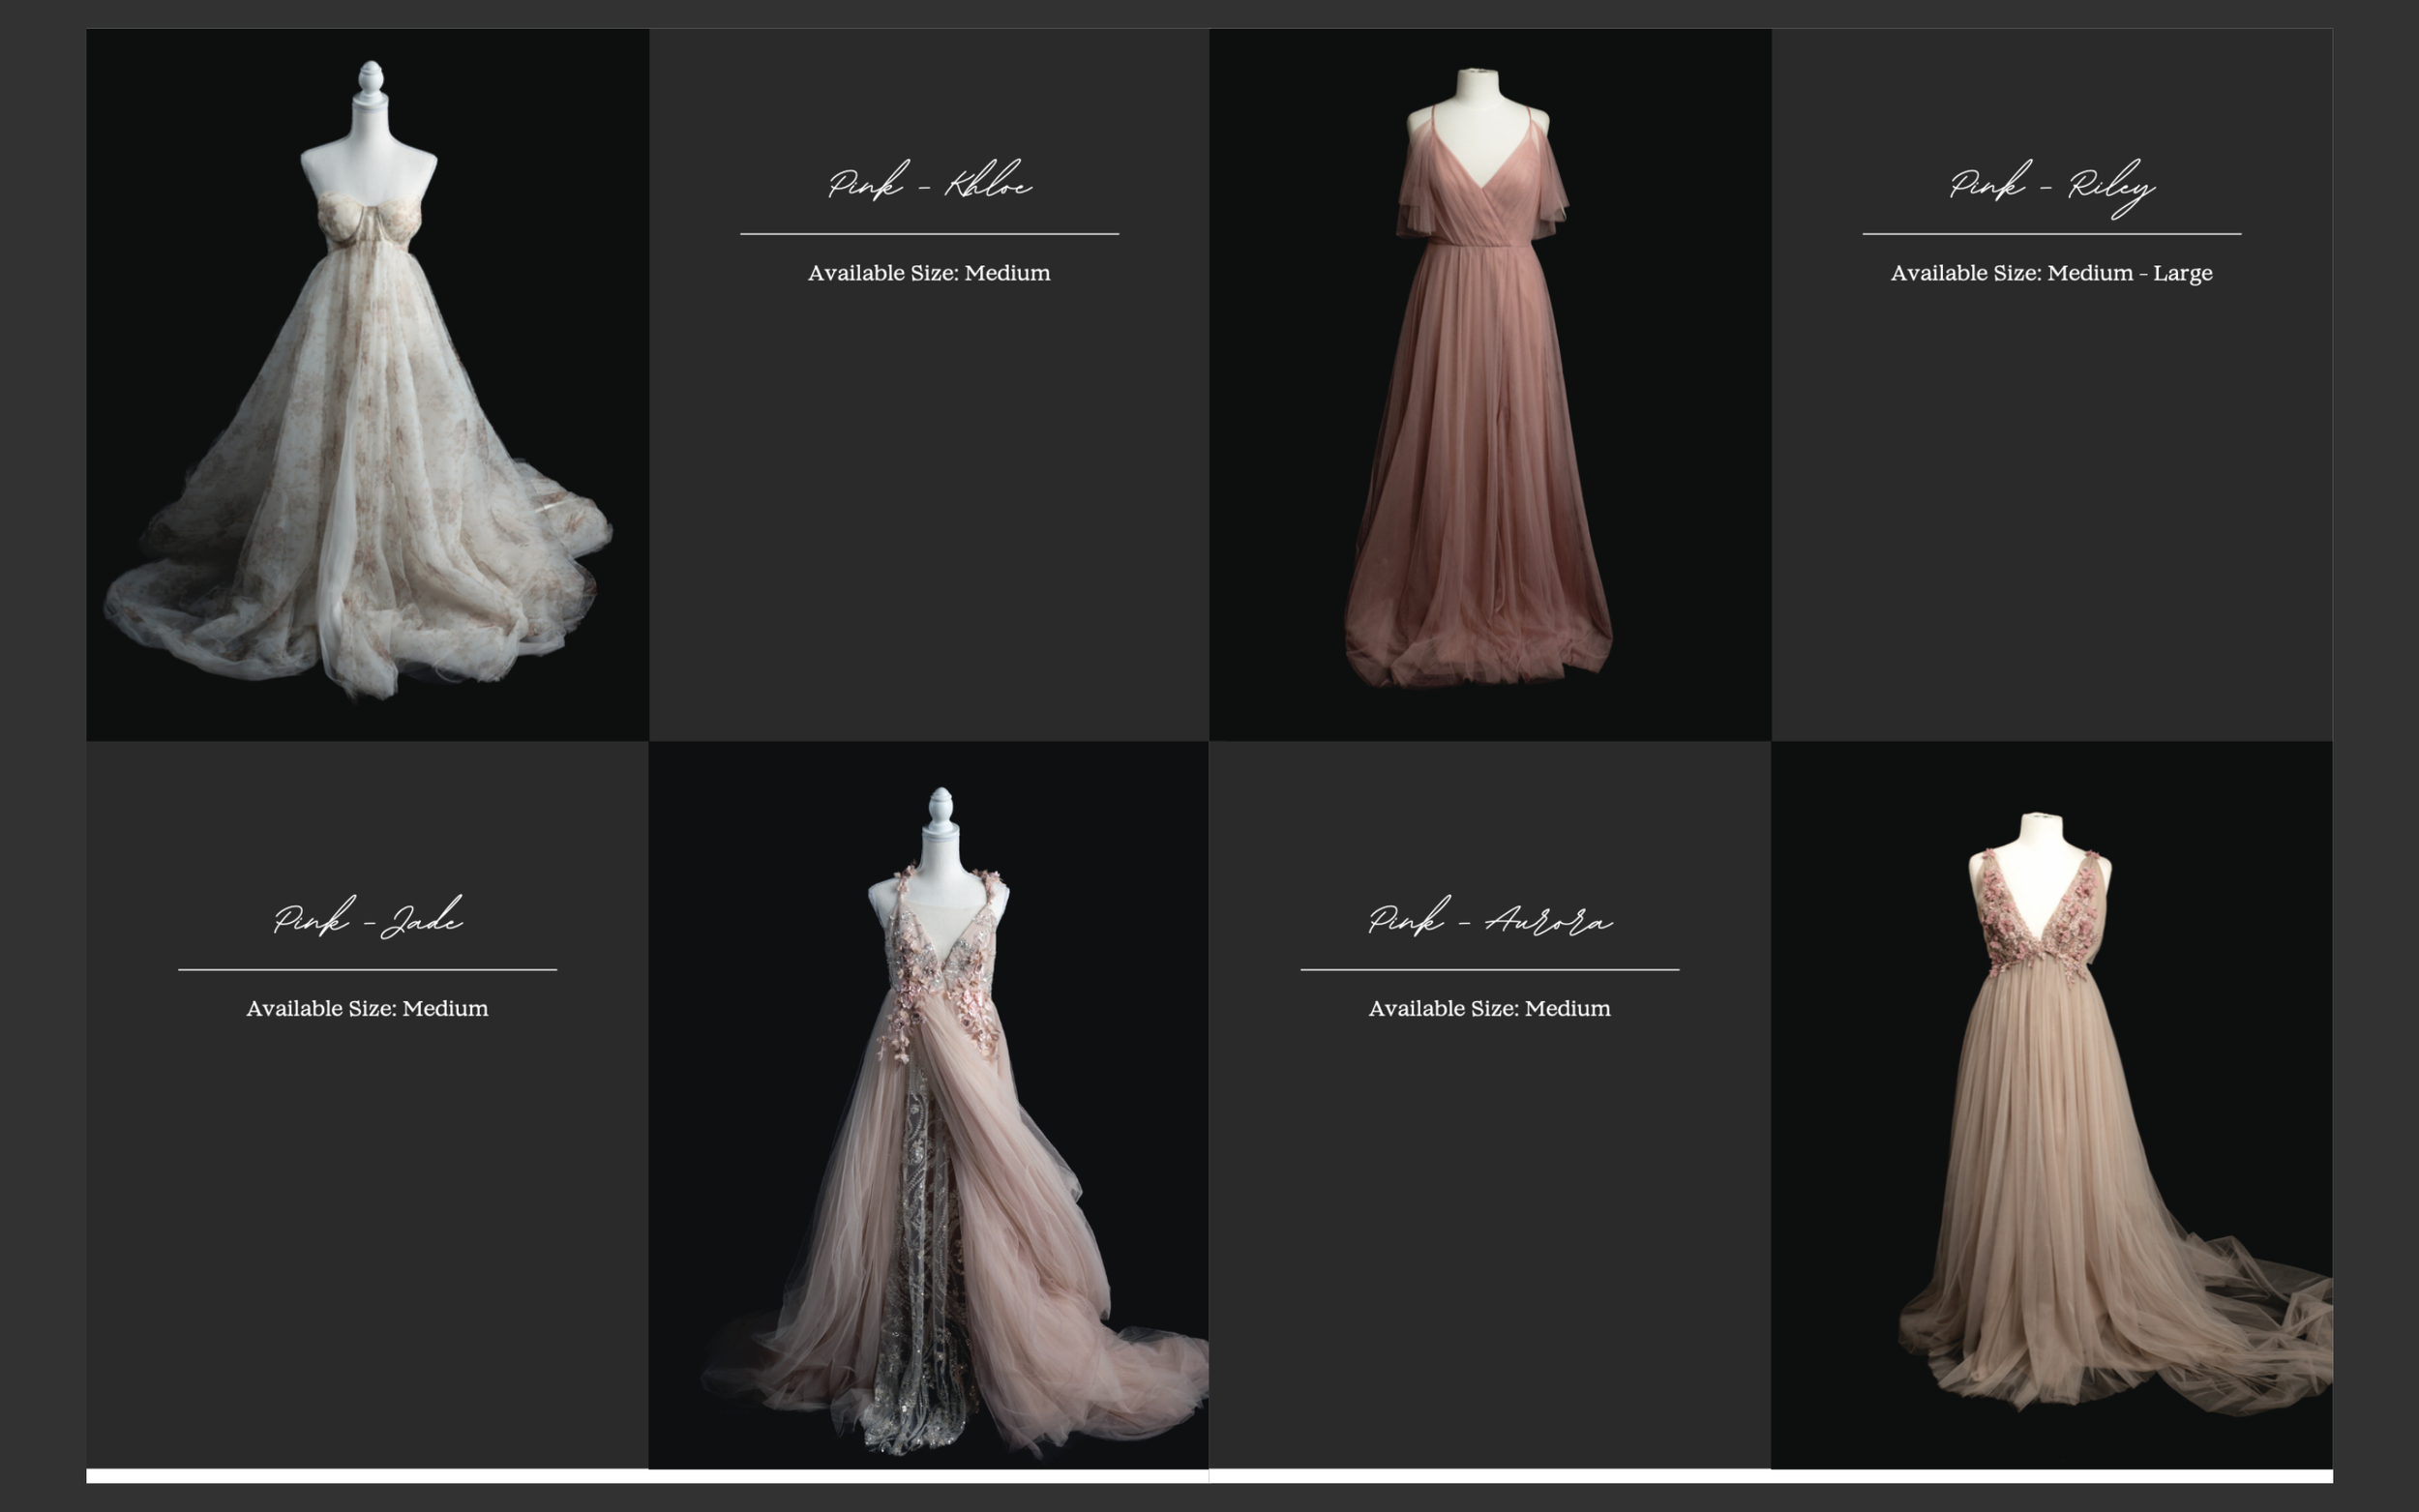2419x1512 pixels.
Task: Click the 'Pink - Riley' script title
Action: [x=2051, y=186]
